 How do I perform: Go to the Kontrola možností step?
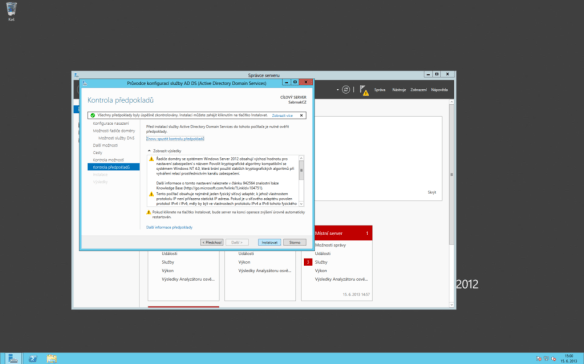108,160
